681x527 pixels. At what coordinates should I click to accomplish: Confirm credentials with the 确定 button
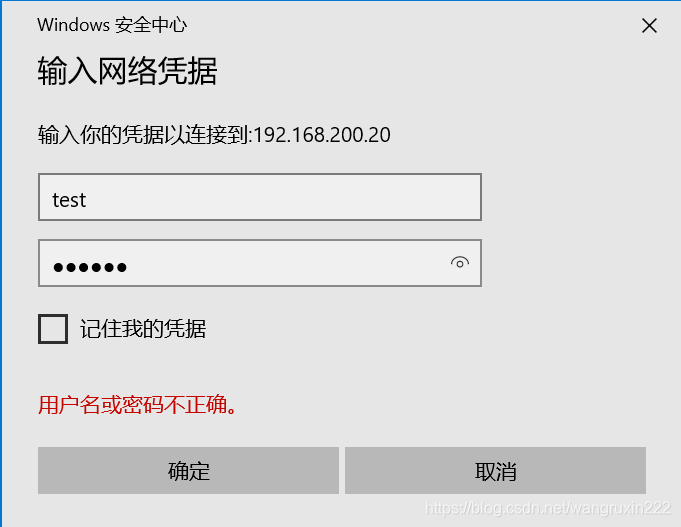pyautogui.click(x=188, y=471)
